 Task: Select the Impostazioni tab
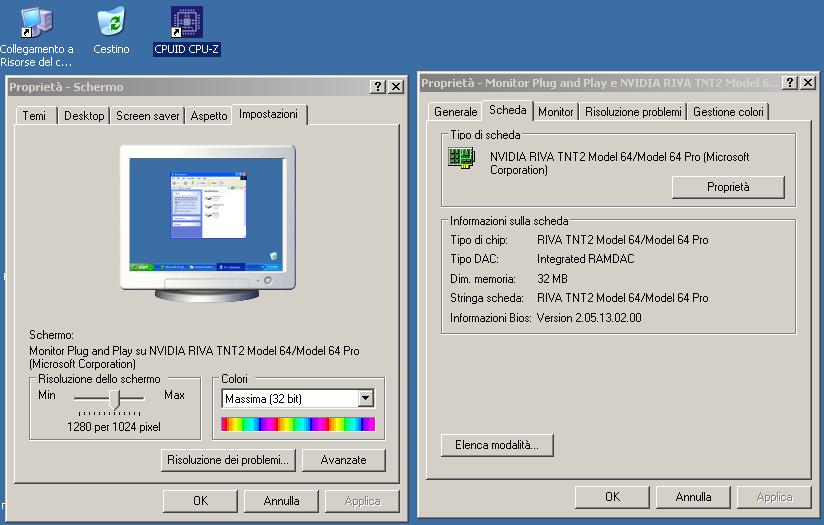269,114
